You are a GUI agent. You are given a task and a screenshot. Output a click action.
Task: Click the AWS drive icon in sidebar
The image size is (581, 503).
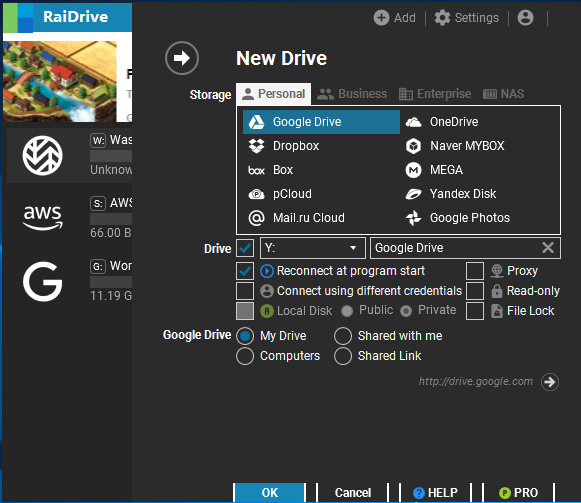pos(43,218)
